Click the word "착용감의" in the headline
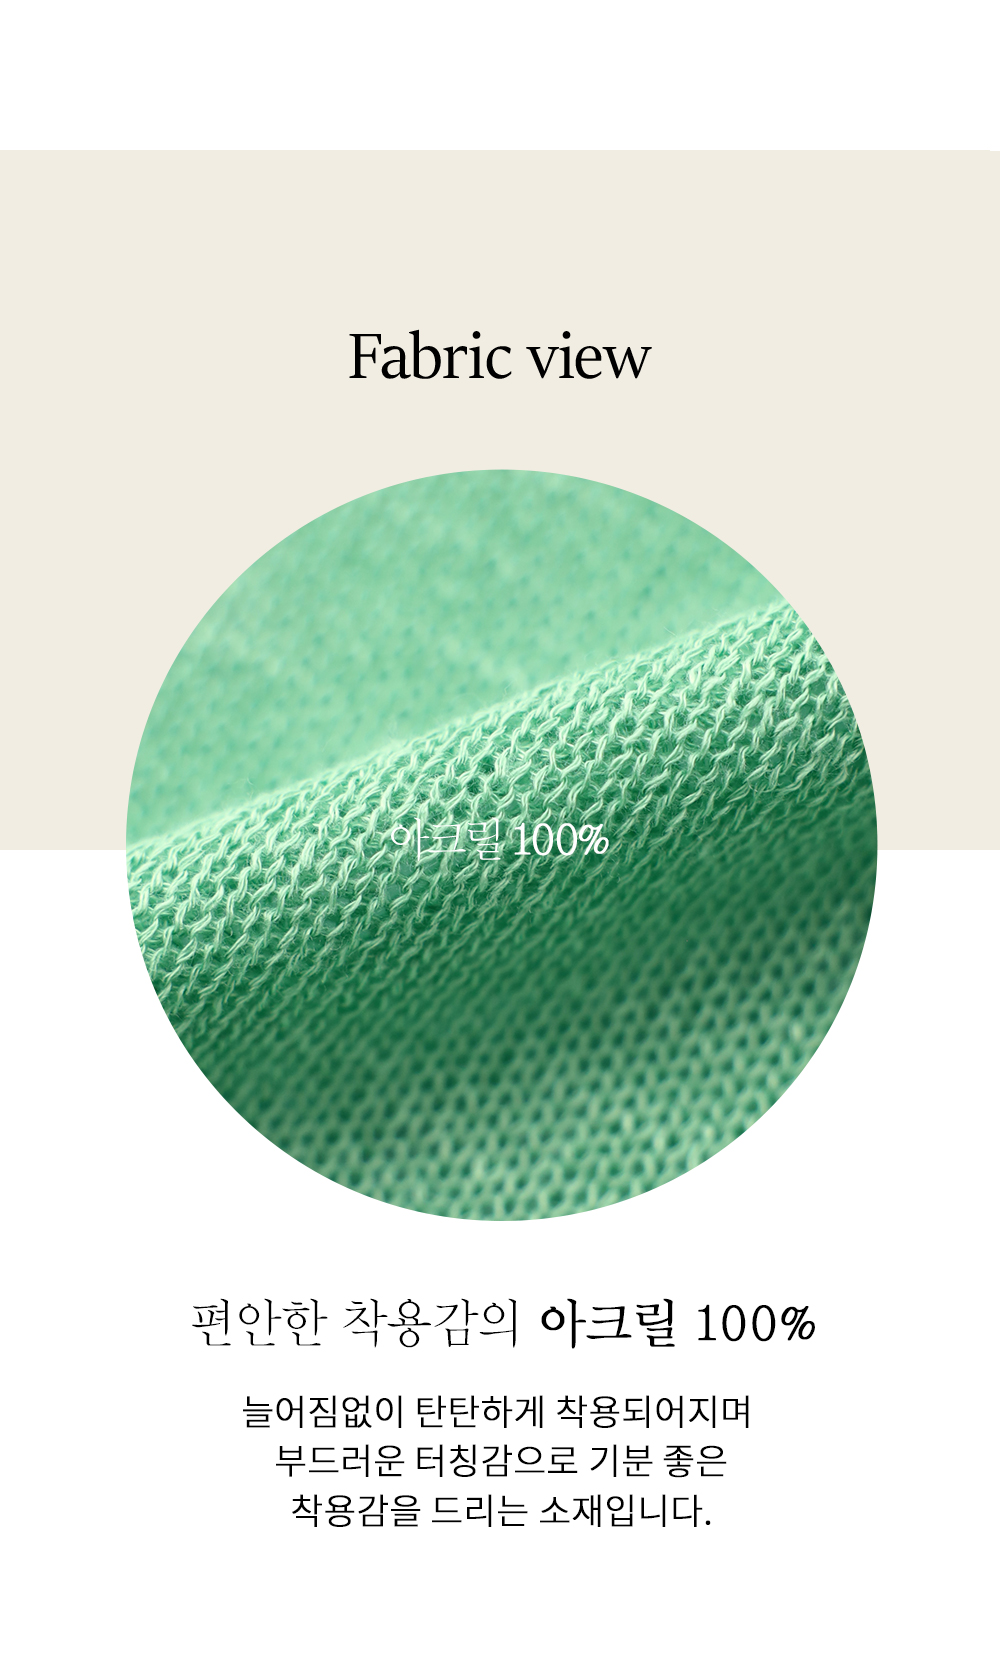This screenshot has height=1677, width=1000. (x=431, y=1323)
